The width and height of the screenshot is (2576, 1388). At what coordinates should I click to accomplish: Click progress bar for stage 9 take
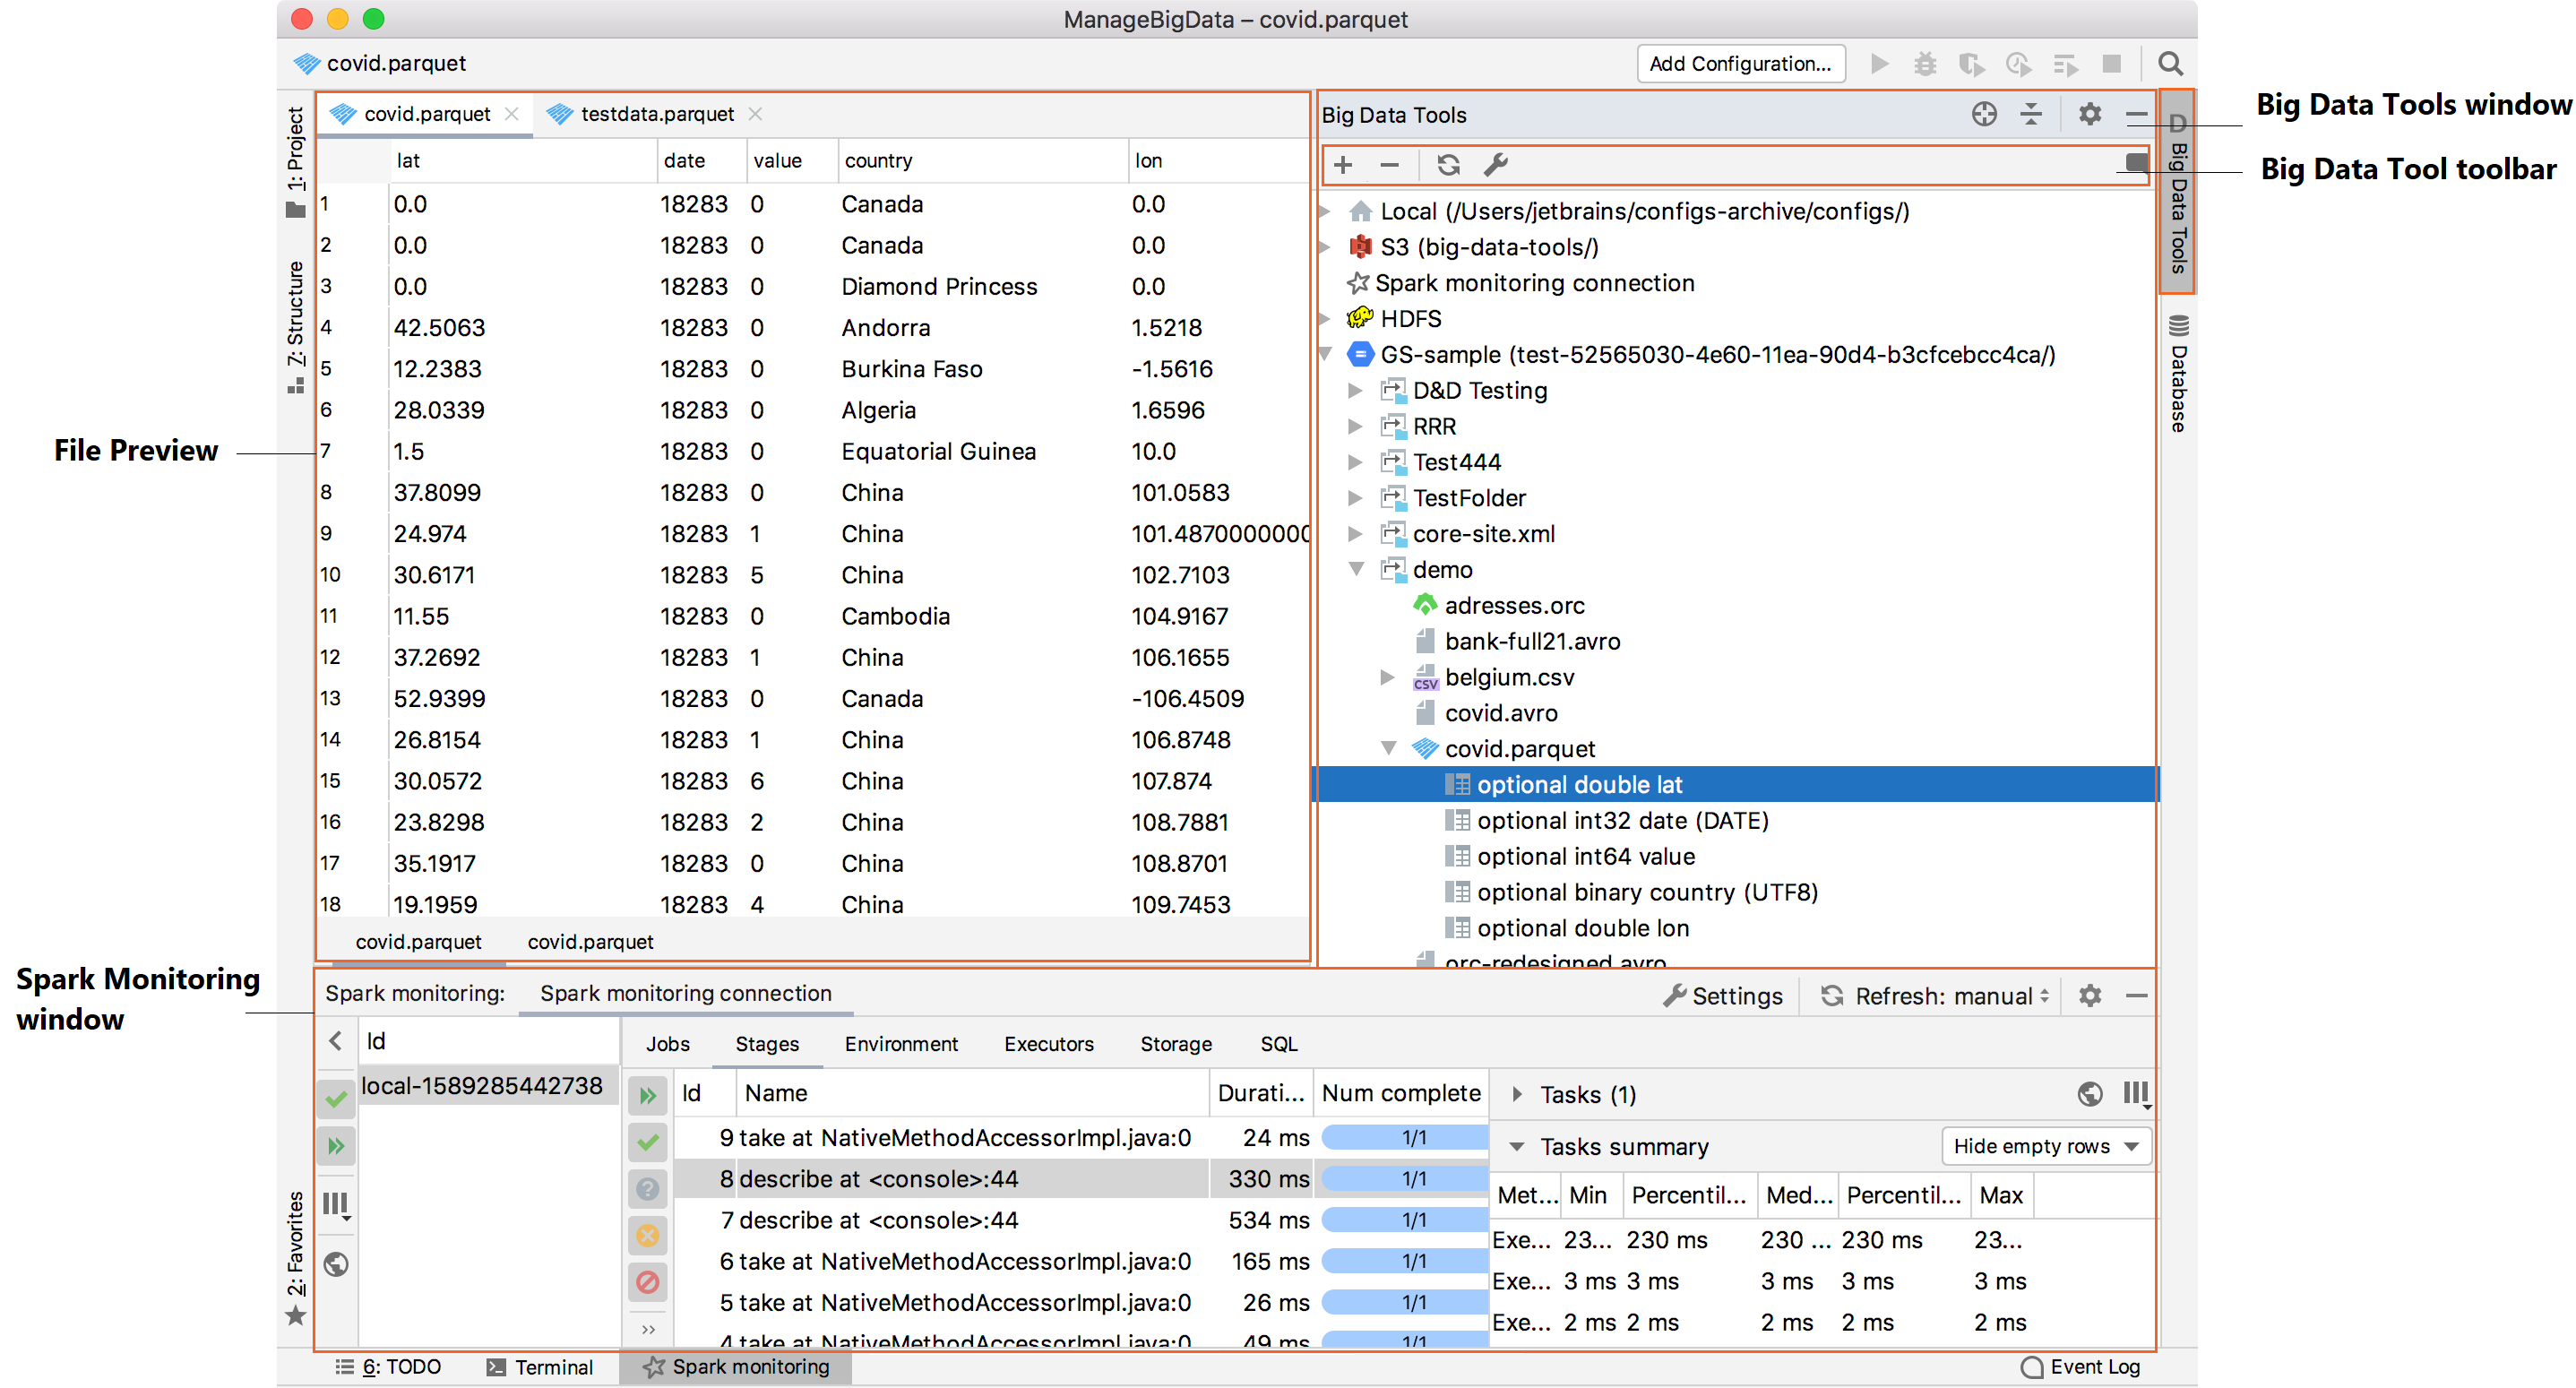(x=1404, y=1137)
